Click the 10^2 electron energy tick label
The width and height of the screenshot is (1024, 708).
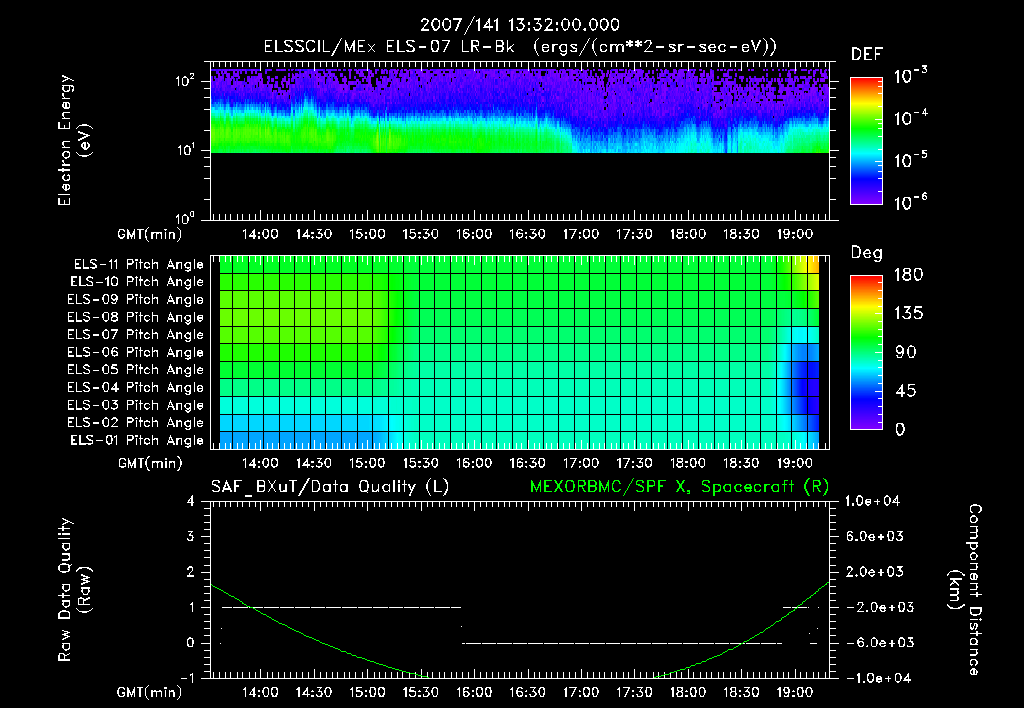click(186, 80)
